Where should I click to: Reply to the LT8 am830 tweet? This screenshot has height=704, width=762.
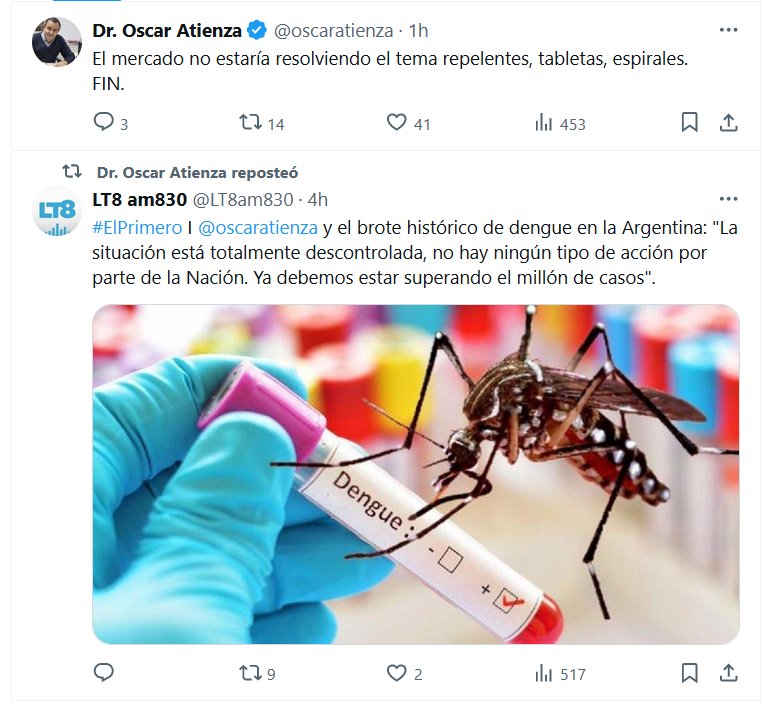point(103,672)
